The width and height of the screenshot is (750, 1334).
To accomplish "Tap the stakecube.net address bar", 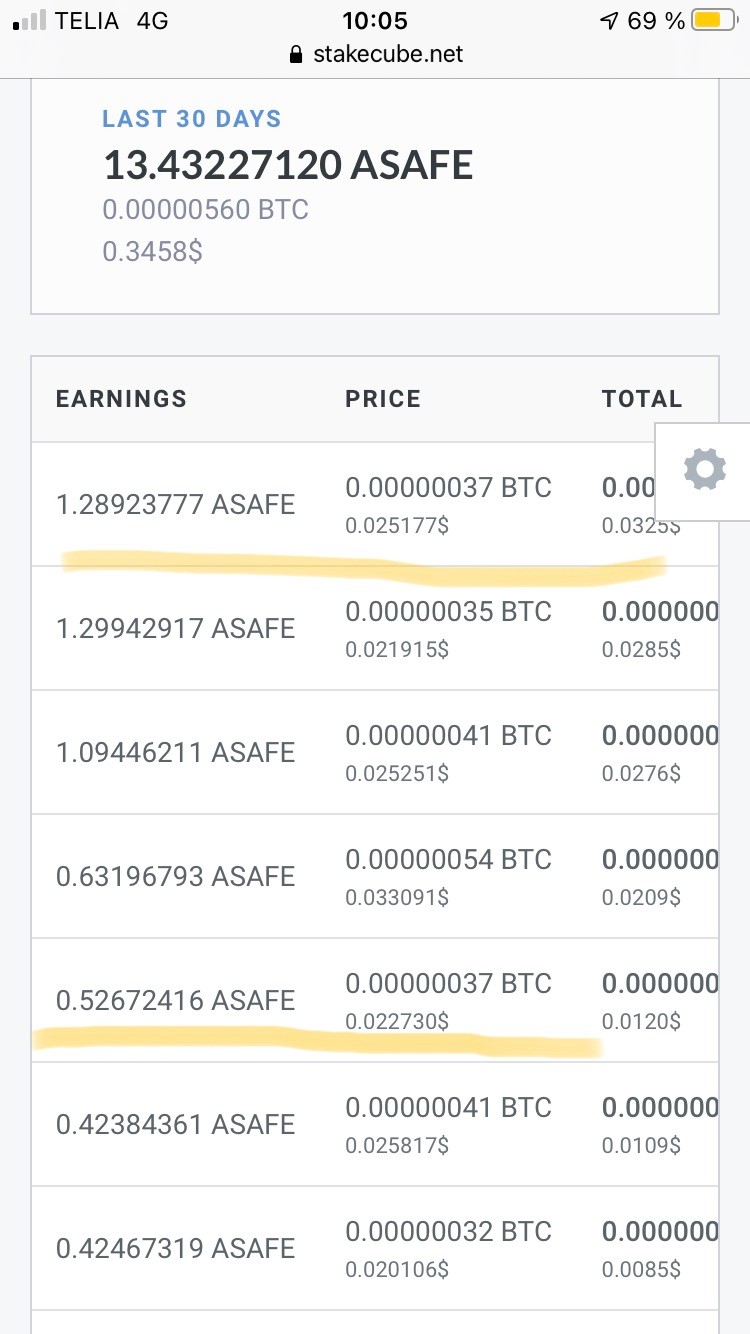I will pos(375,54).
